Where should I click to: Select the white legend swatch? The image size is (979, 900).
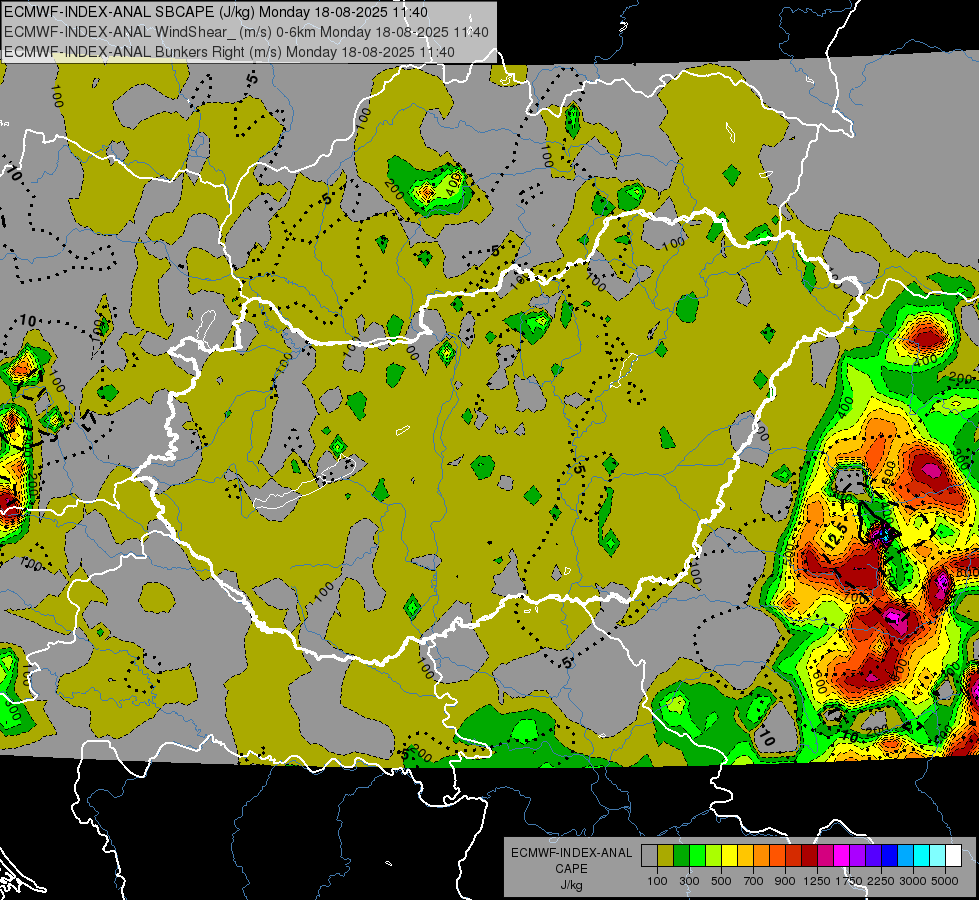tap(954, 856)
